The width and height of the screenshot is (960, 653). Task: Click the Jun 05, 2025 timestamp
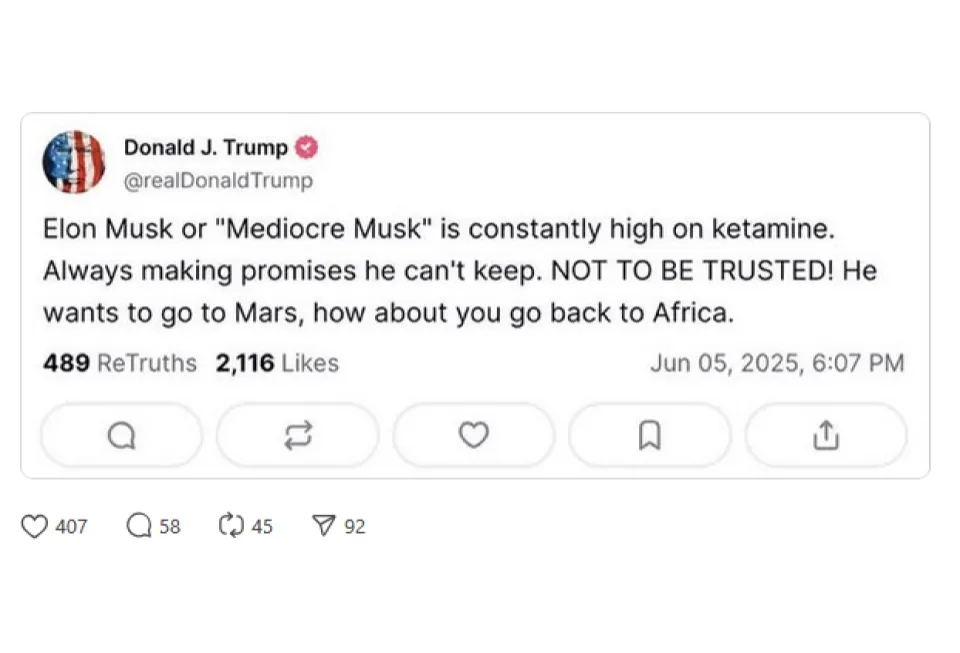[x=777, y=363]
